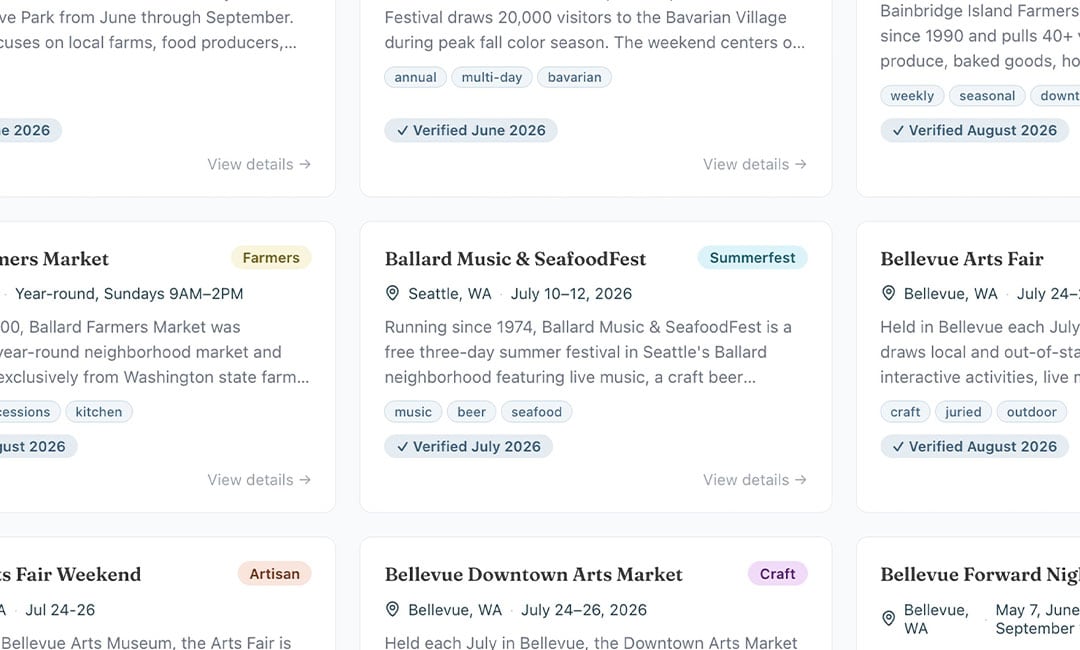
Task: Click the 'seafood' tag
Action: 537,412
